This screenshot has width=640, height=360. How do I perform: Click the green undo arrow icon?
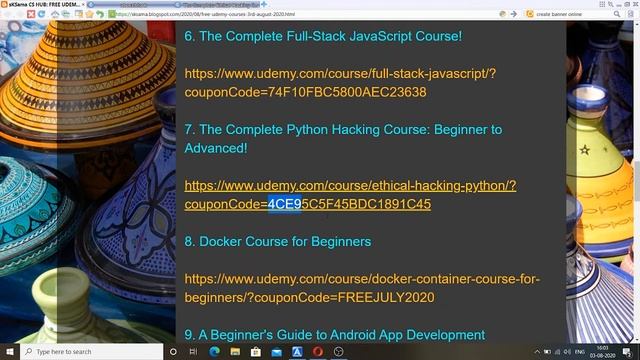click(100, 14)
